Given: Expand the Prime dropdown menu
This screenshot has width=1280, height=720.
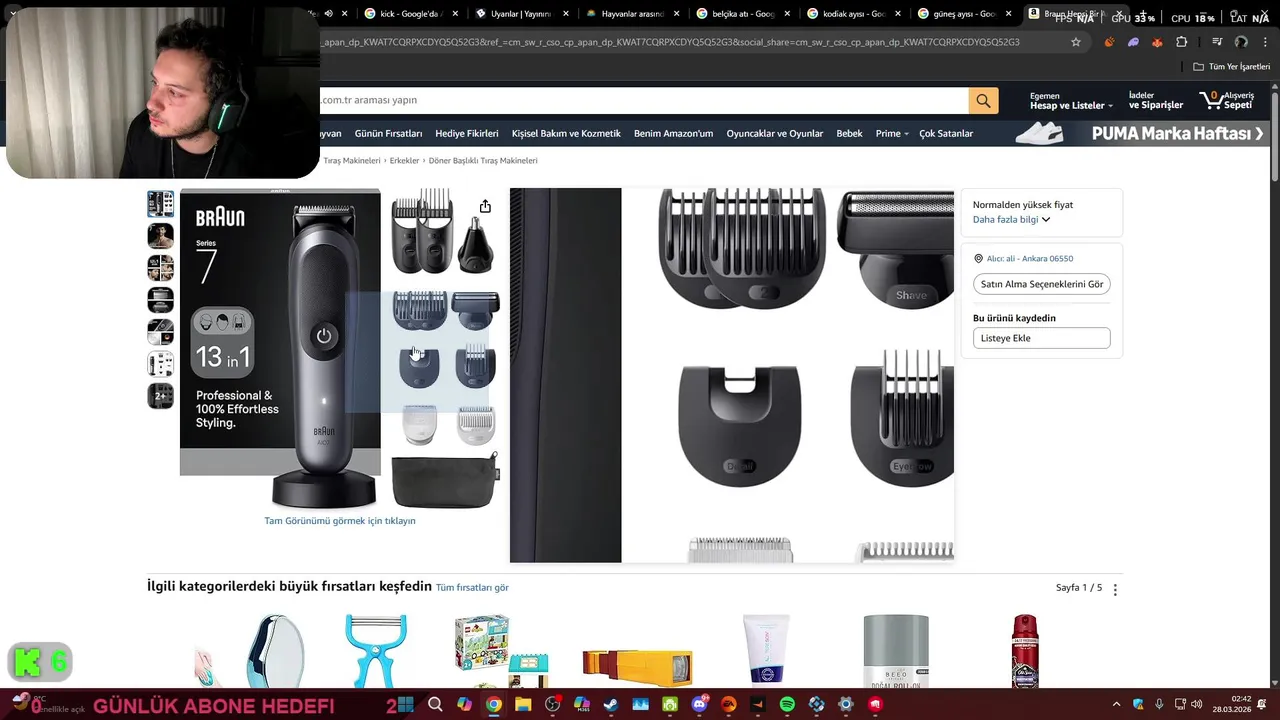Looking at the screenshot, I should pos(892,134).
